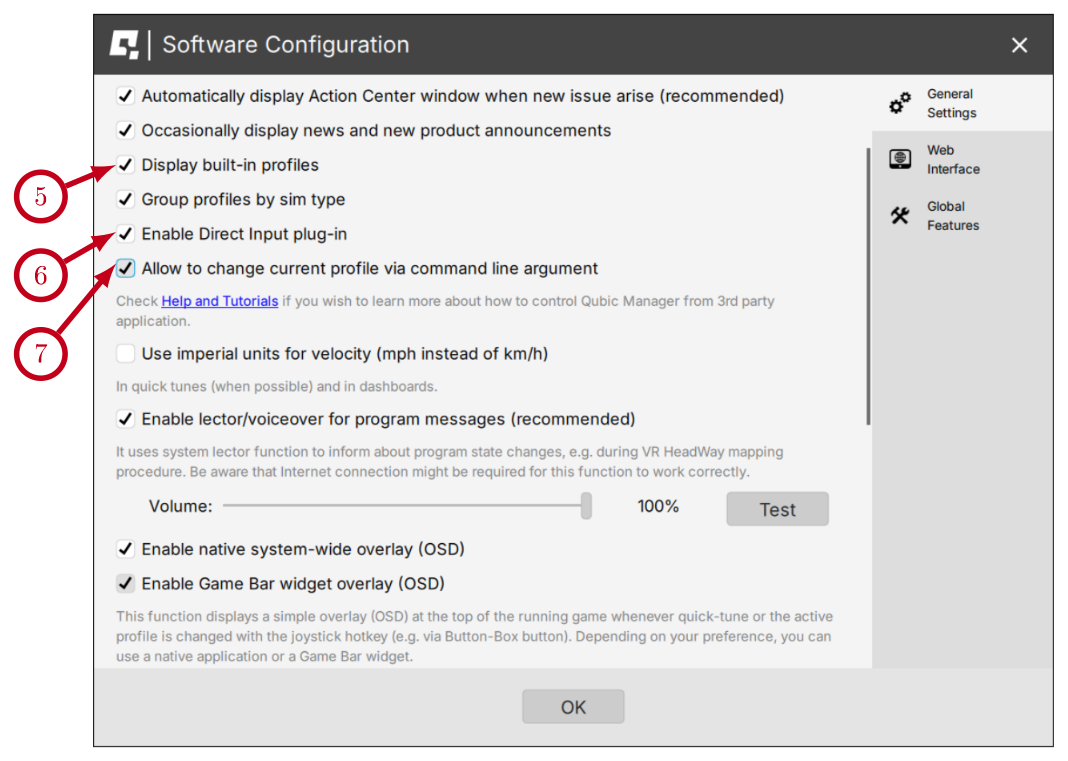Screen dimensions: 1068x761
Task: Toggle Group profiles by sim type
Action: (126, 199)
